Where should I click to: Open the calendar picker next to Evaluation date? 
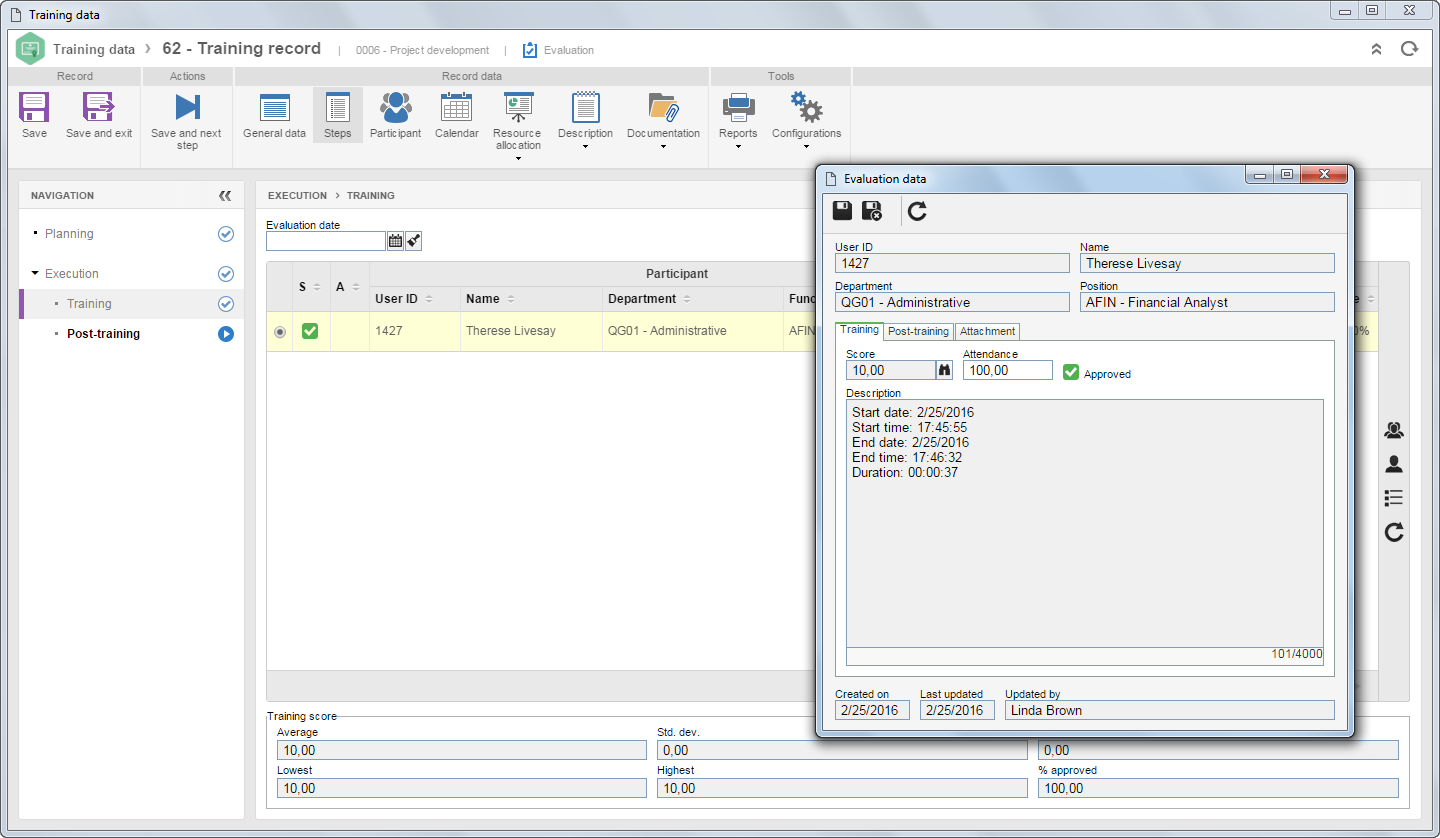(395, 241)
